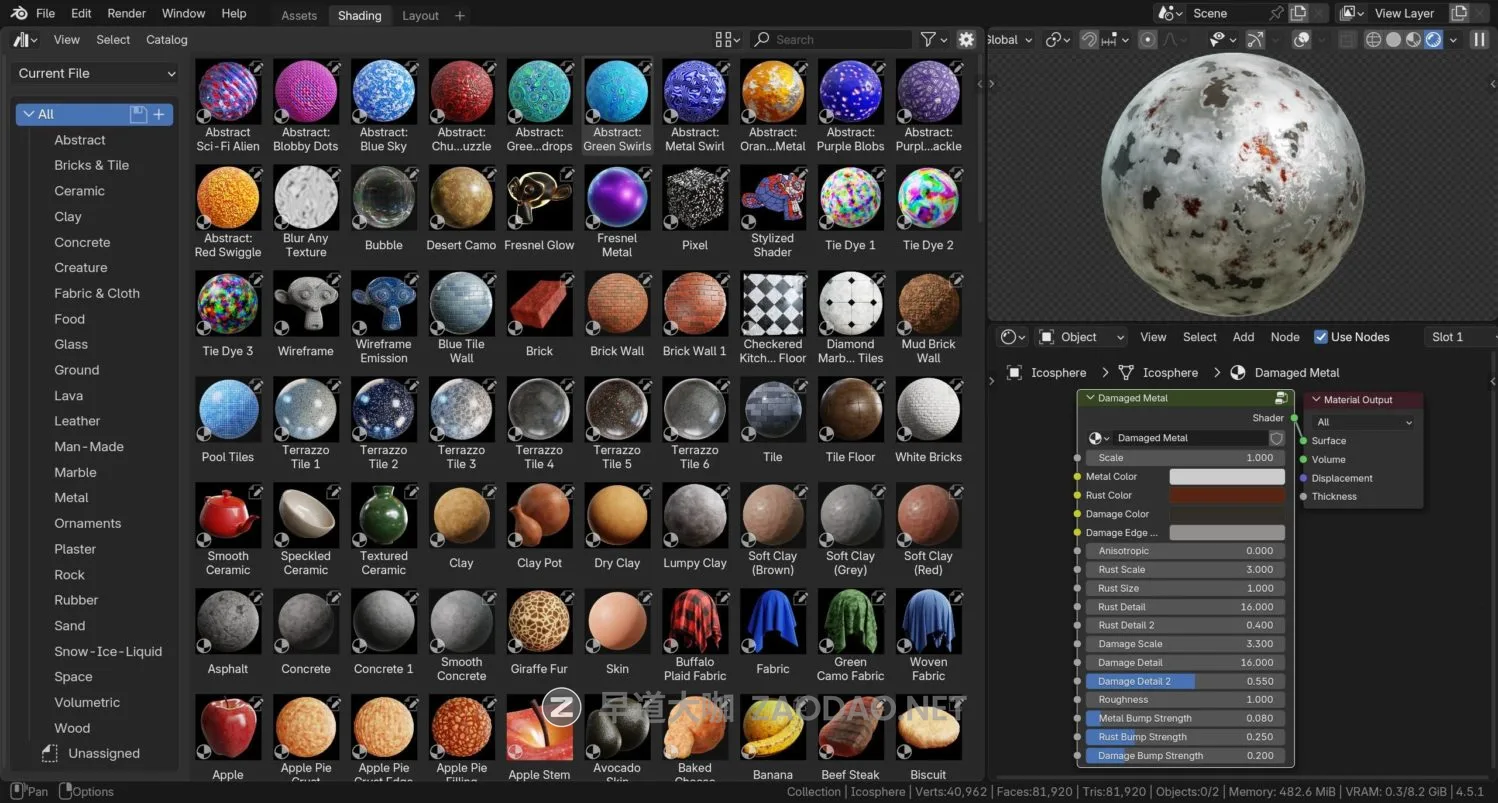
Task: Open the asset browser editor type icon
Action: (x=24, y=39)
